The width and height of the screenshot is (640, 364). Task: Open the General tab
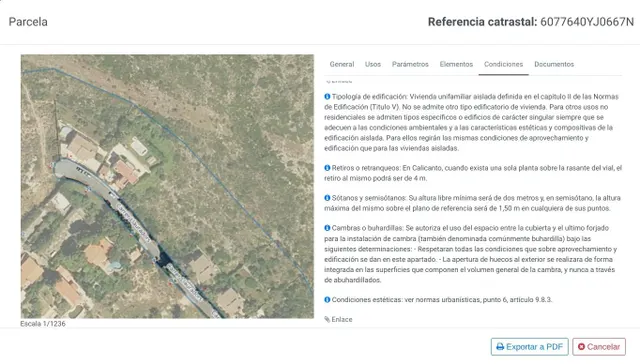342,64
